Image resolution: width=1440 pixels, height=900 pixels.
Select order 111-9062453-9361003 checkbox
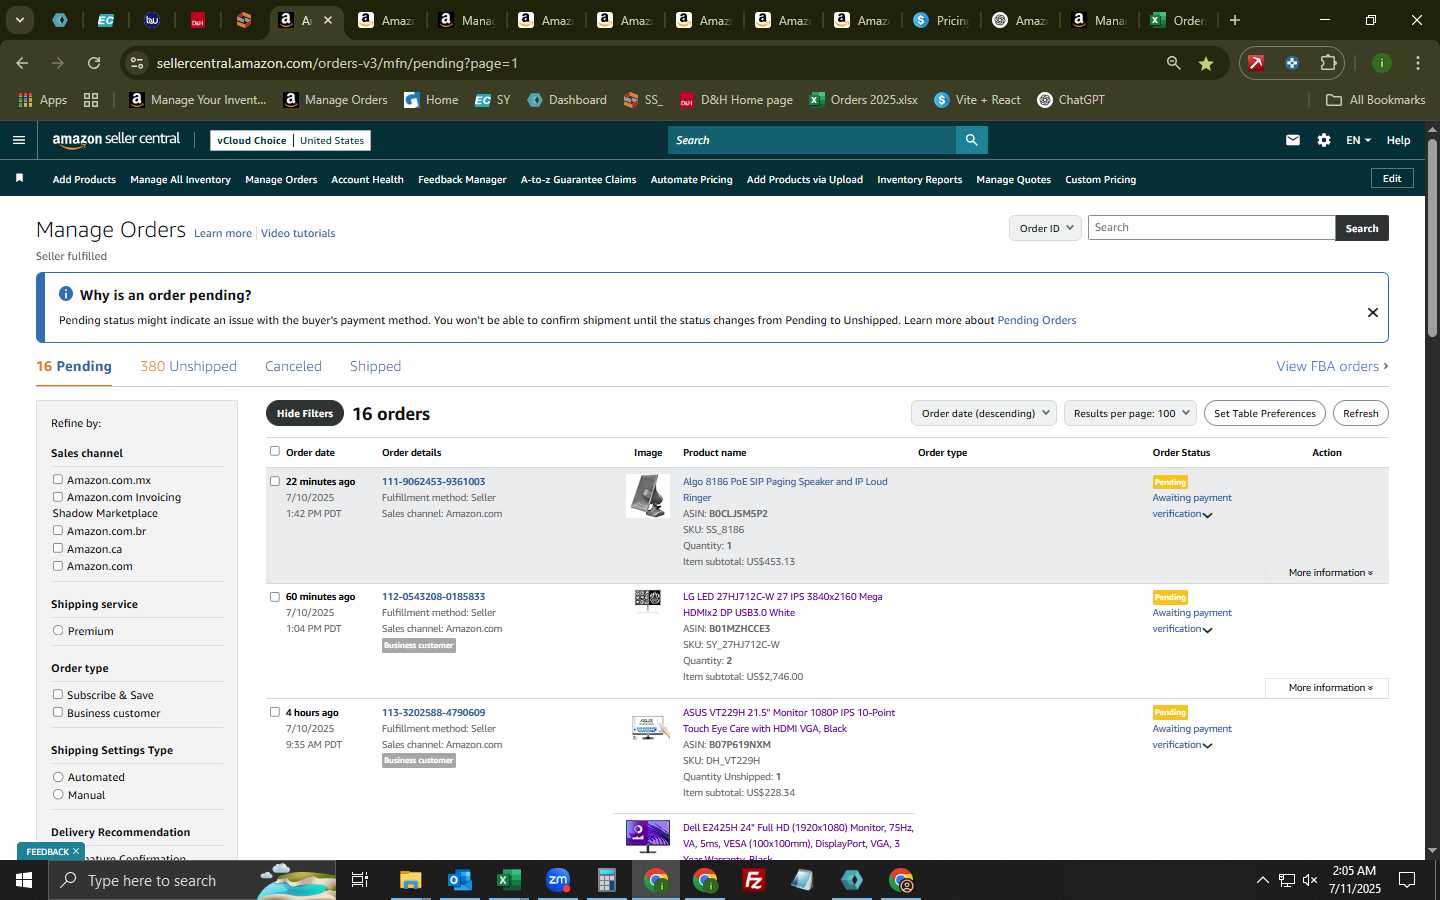275,481
